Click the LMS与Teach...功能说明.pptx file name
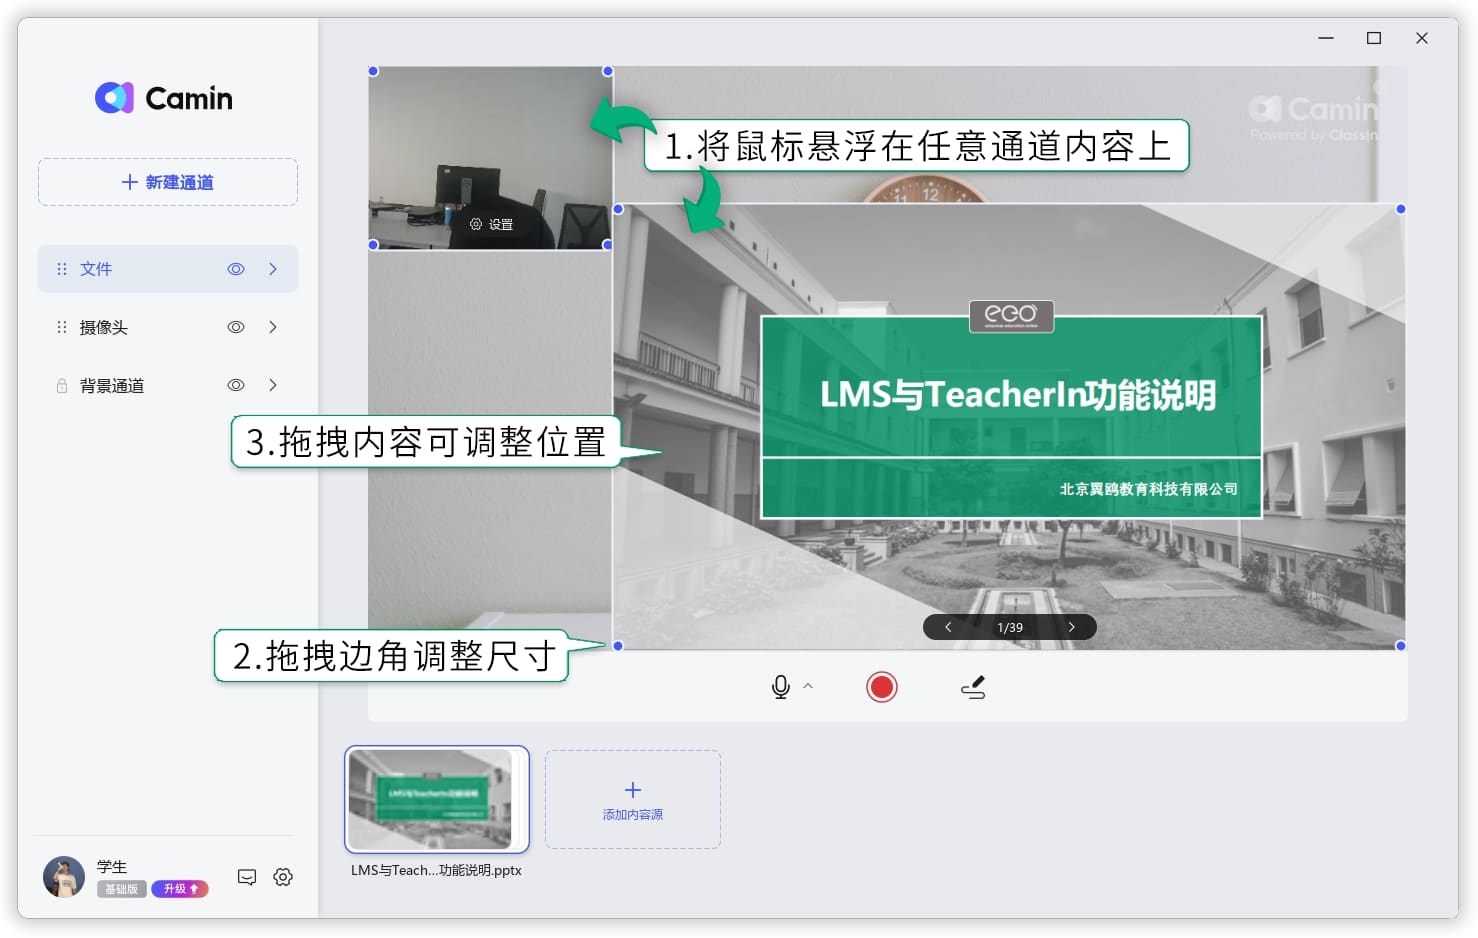Viewport: 1478px width, 938px height. click(436, 871)
